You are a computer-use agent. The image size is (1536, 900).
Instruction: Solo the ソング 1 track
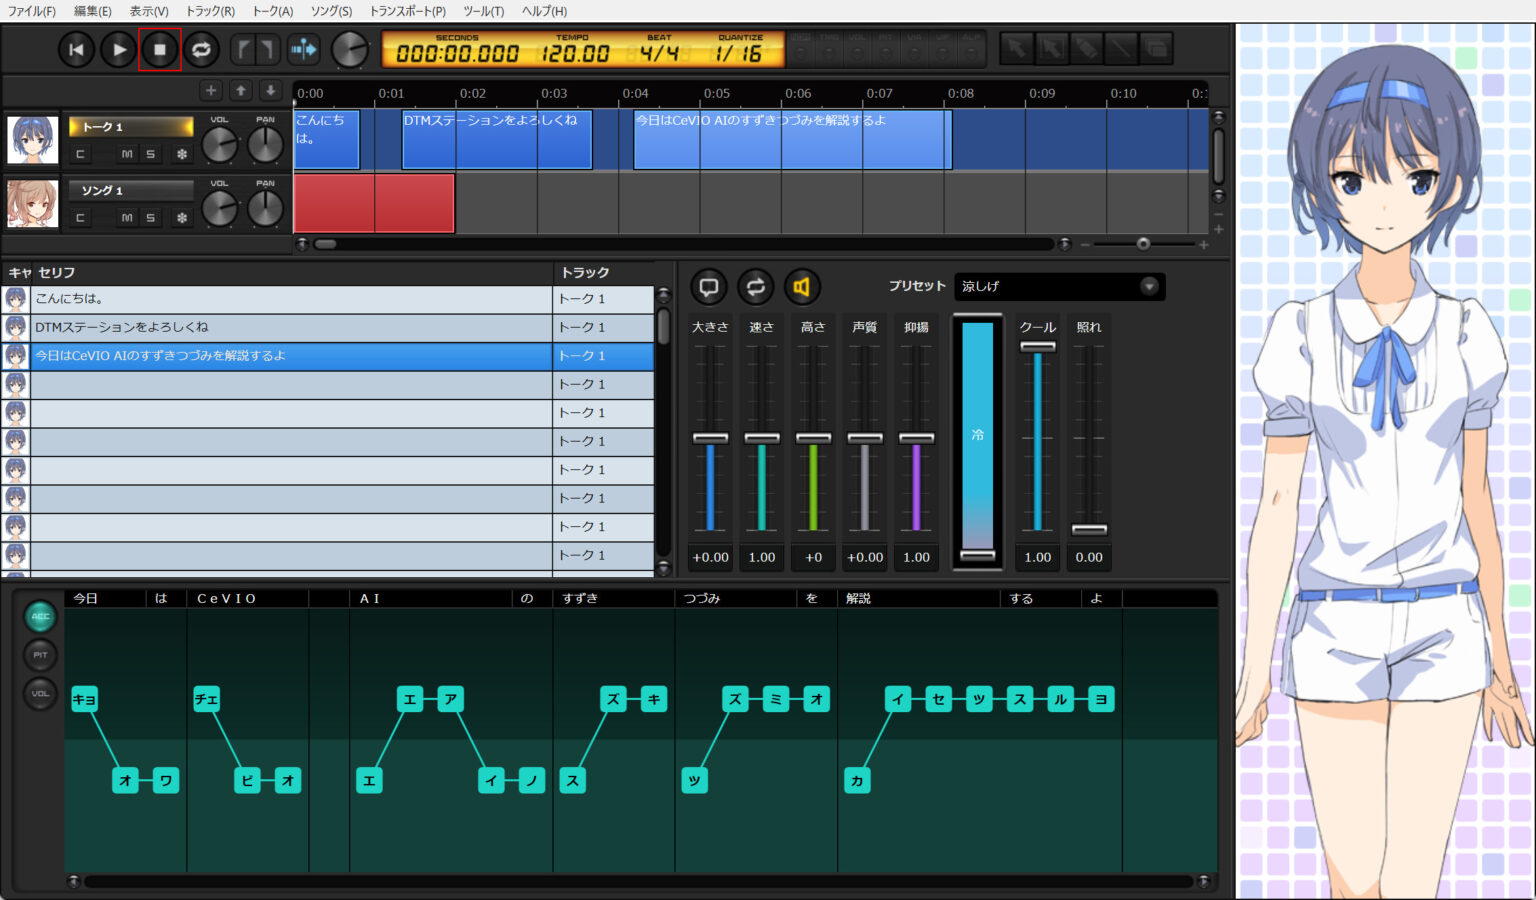151,217
